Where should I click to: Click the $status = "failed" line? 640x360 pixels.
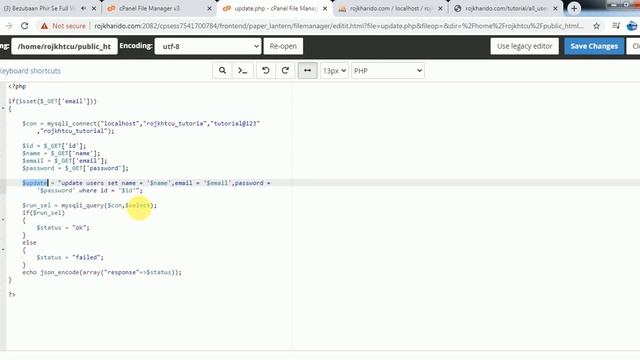click(x=70, y=258)
